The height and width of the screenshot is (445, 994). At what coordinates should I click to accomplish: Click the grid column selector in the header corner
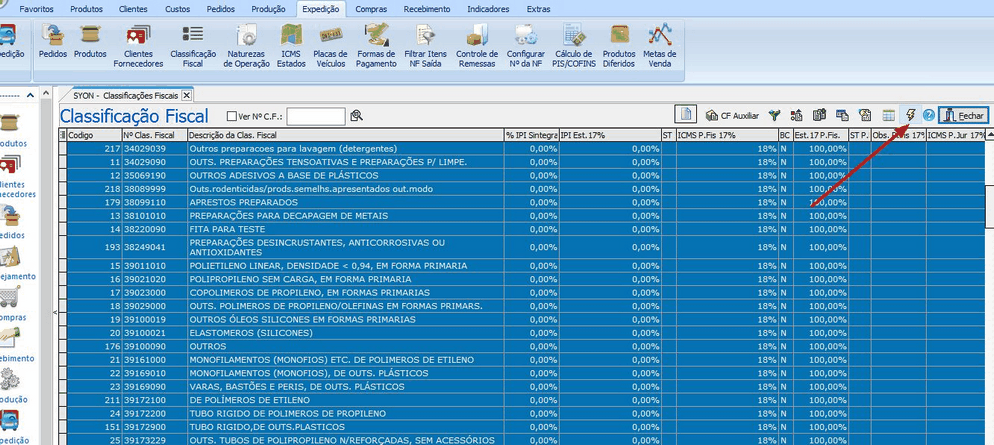pos(63,134)
